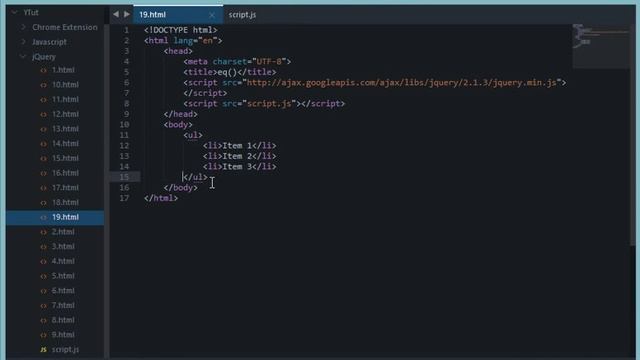Click the Item 1 list line
This screenshot has width=640, height=360.
[x=240, y=145]
